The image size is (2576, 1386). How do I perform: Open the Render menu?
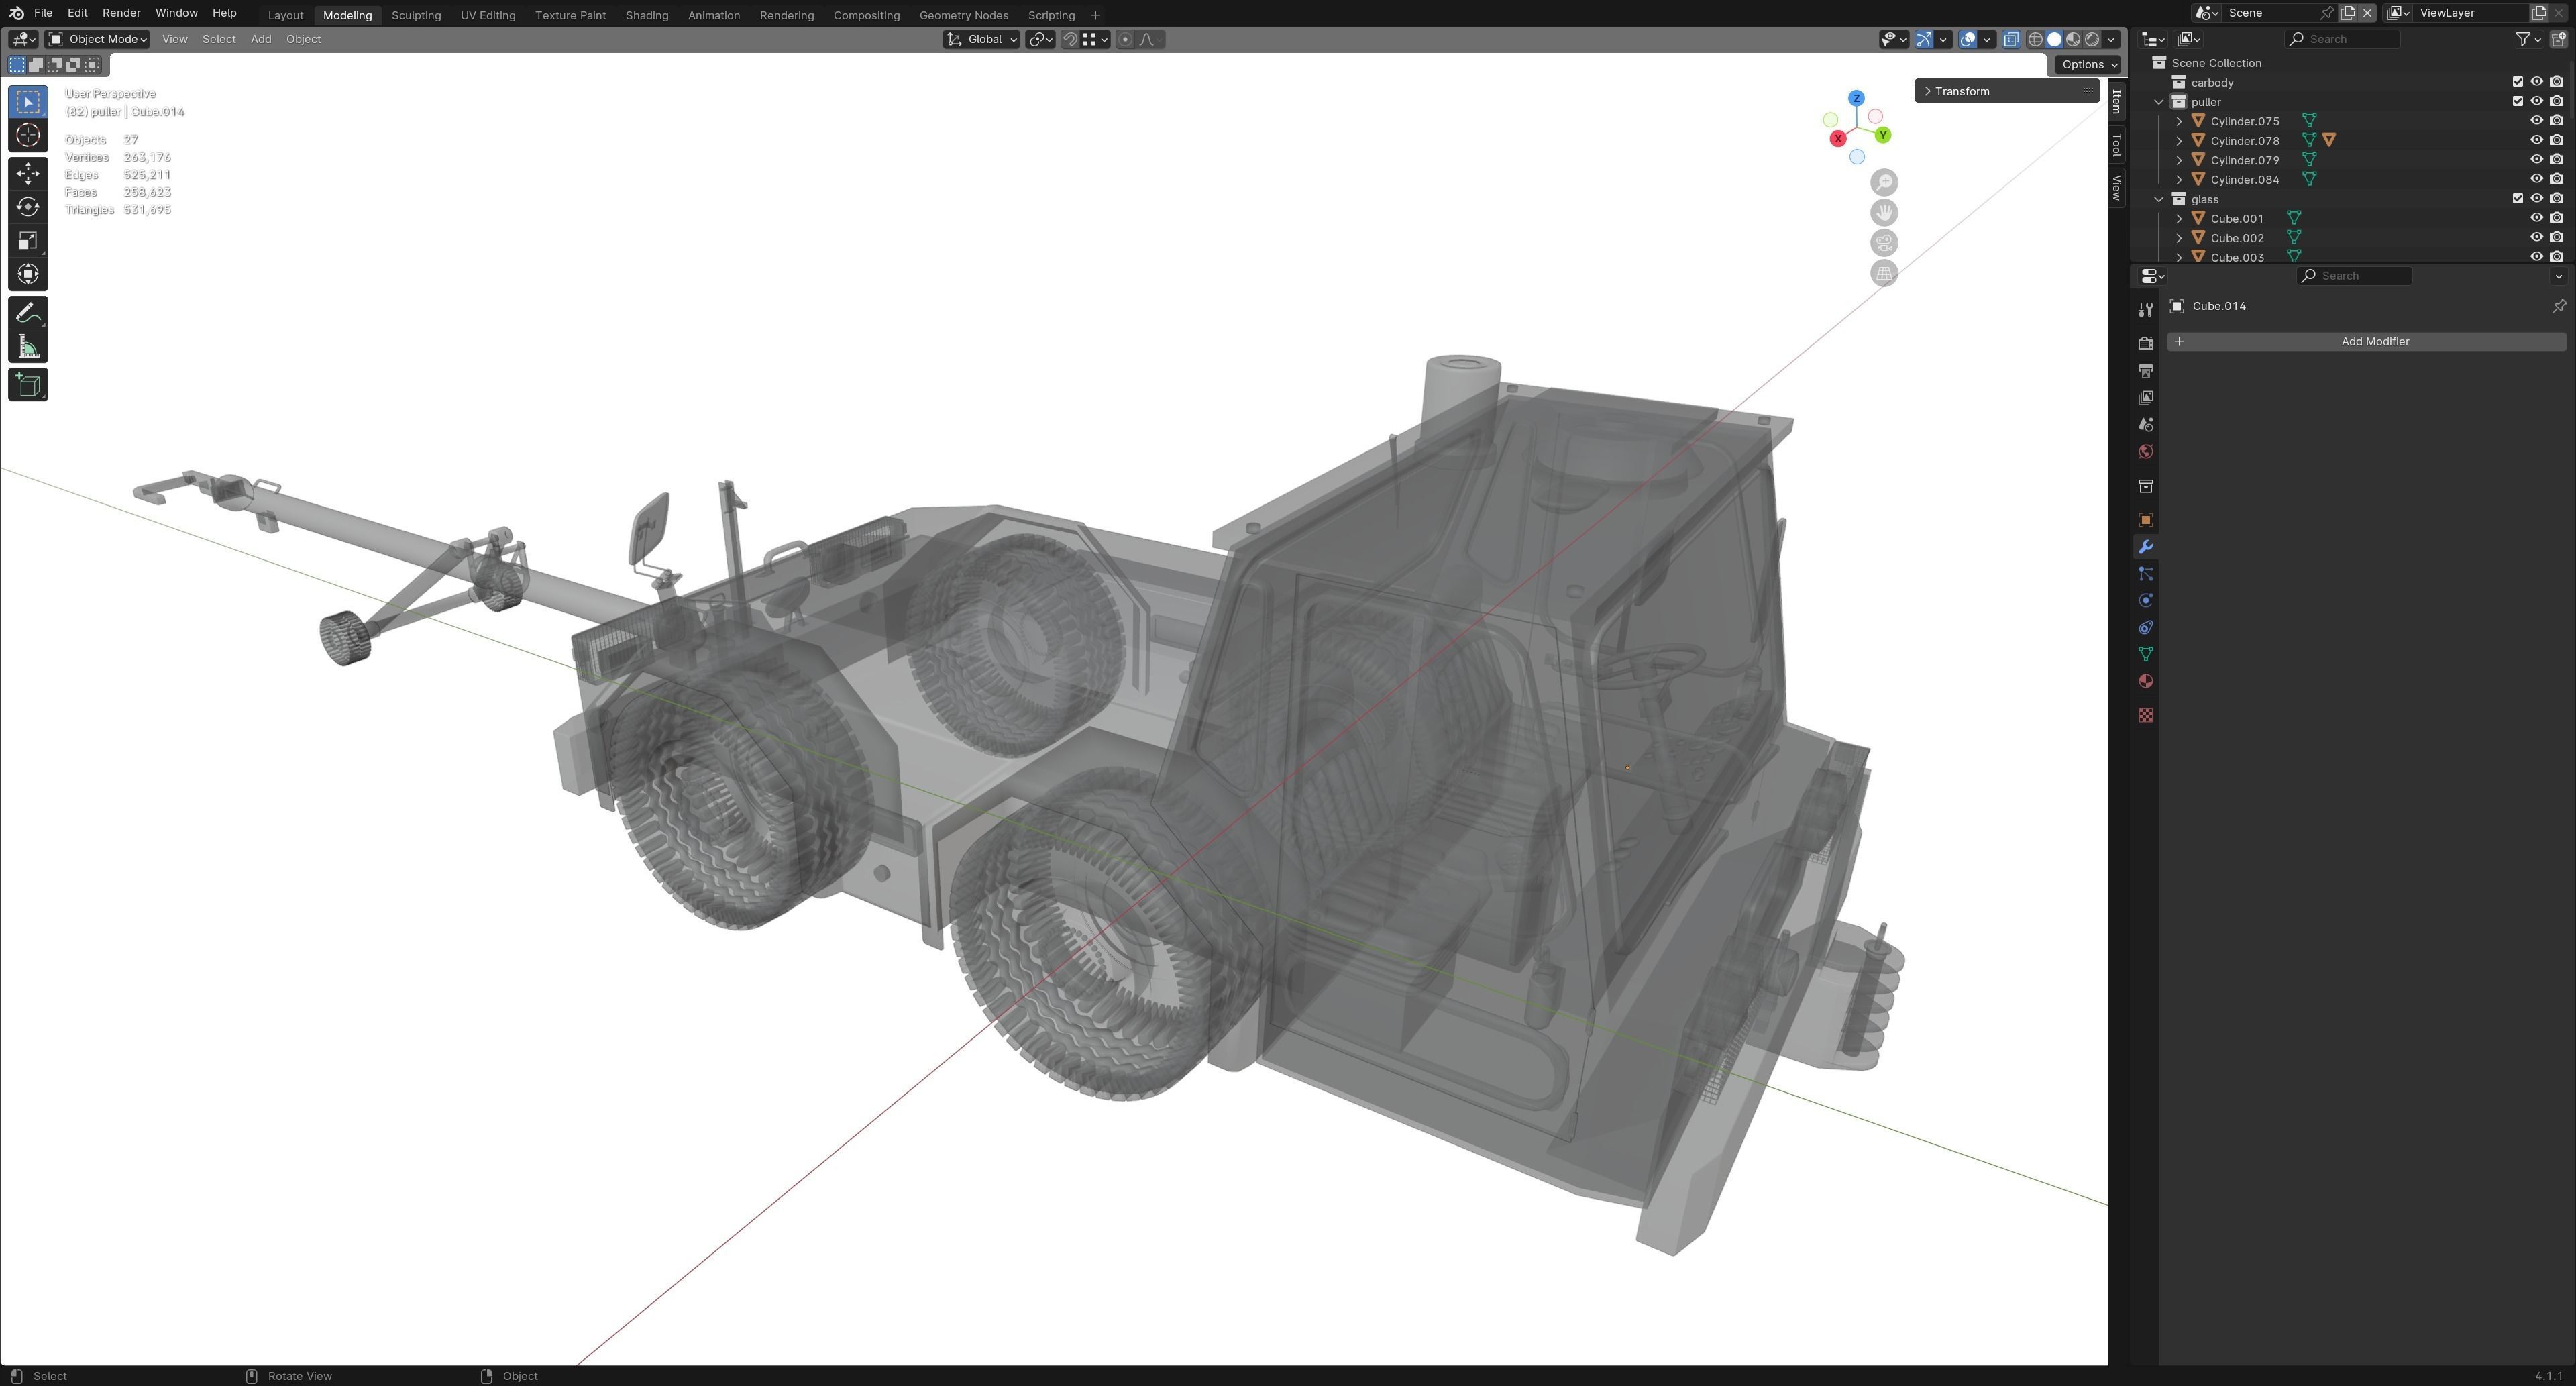[121, 13]
